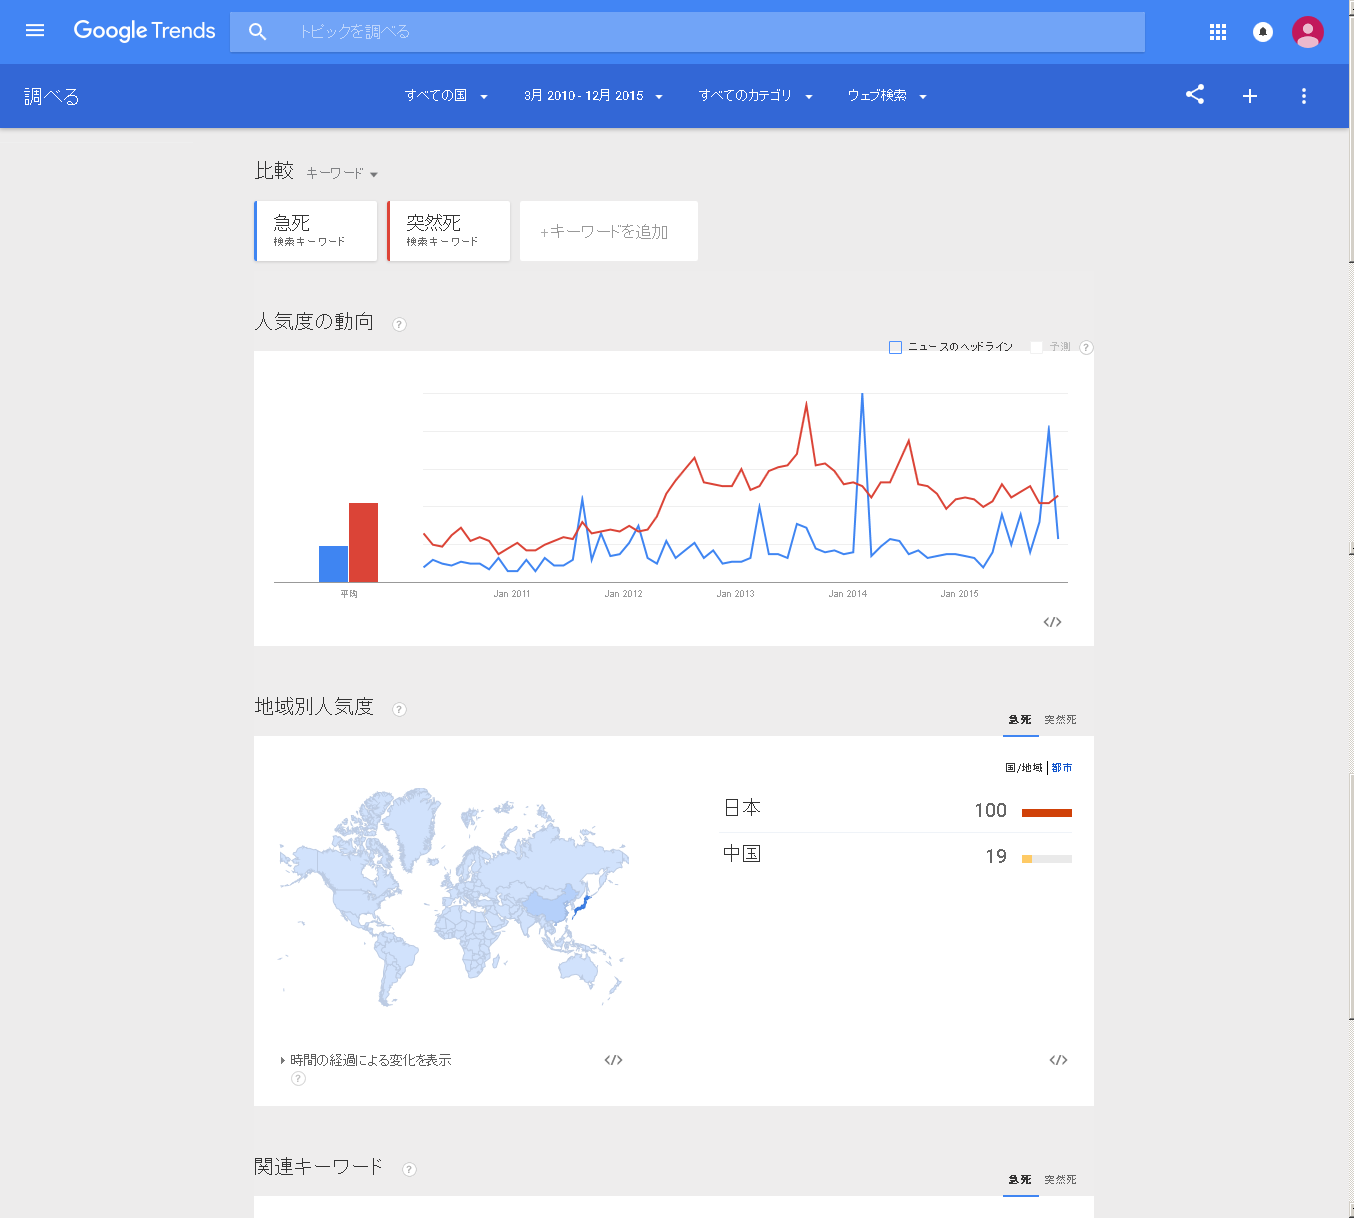
Task: Click embed code icon below trend chart
Action: (1052, 622)
